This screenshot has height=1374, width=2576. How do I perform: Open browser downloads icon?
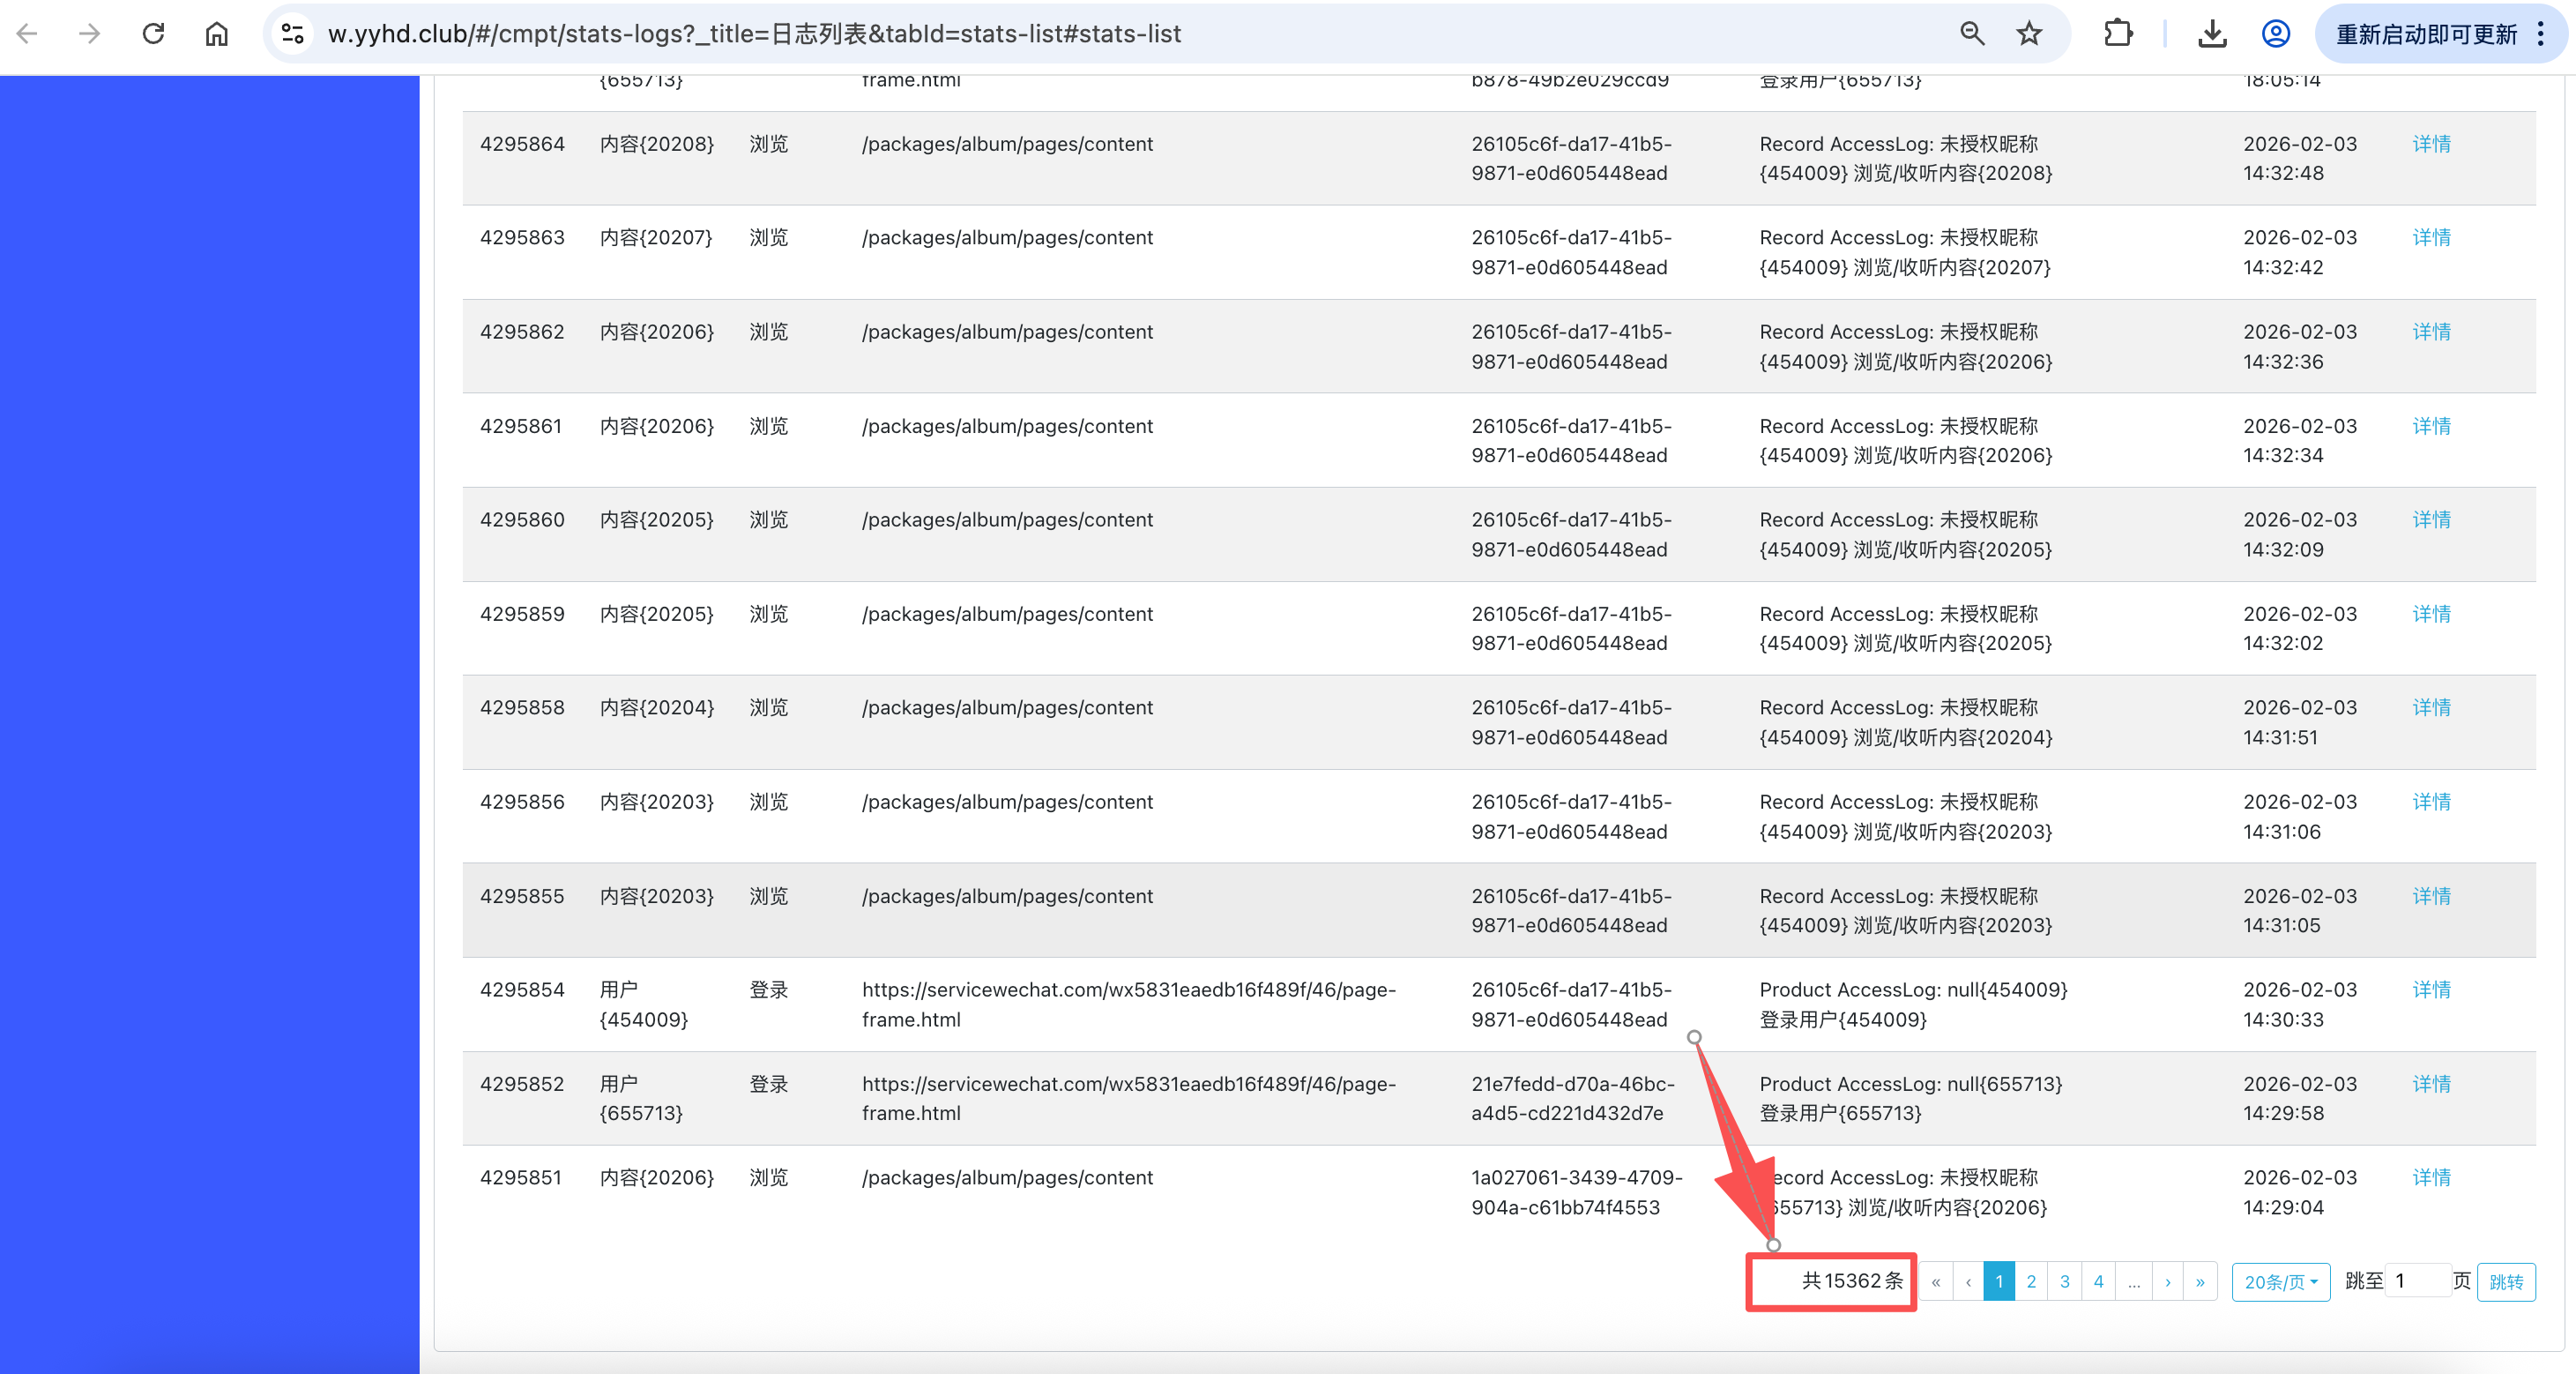[2212, 34]
